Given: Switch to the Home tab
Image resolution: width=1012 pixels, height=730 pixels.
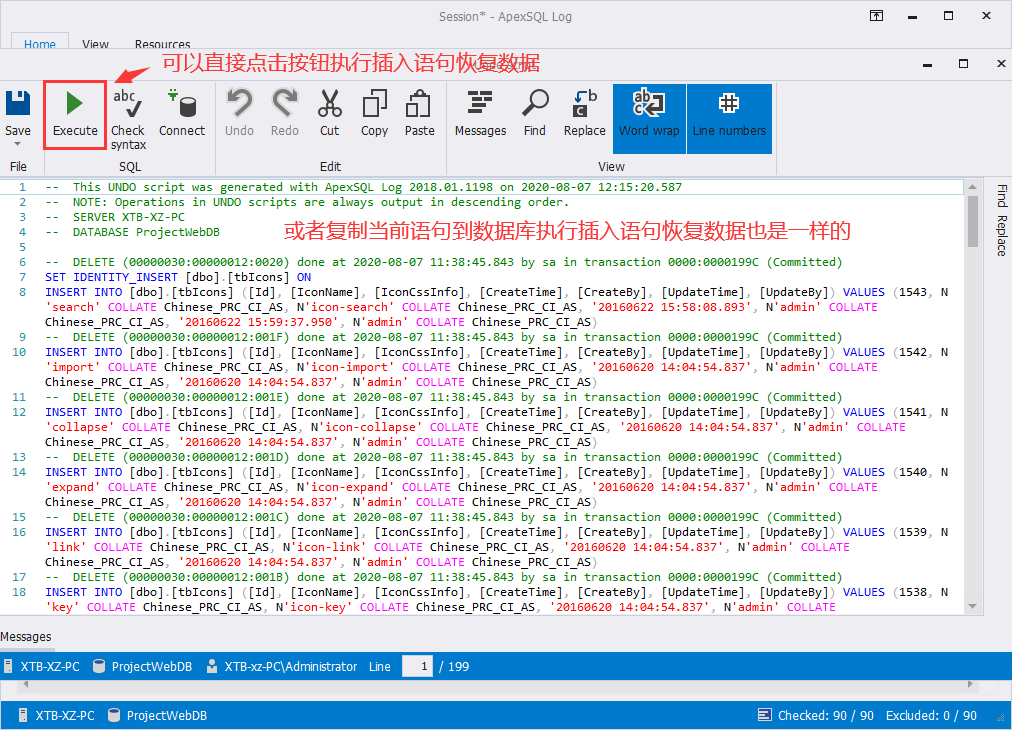Looking at the screenshot, I should (x=40, y=44).
